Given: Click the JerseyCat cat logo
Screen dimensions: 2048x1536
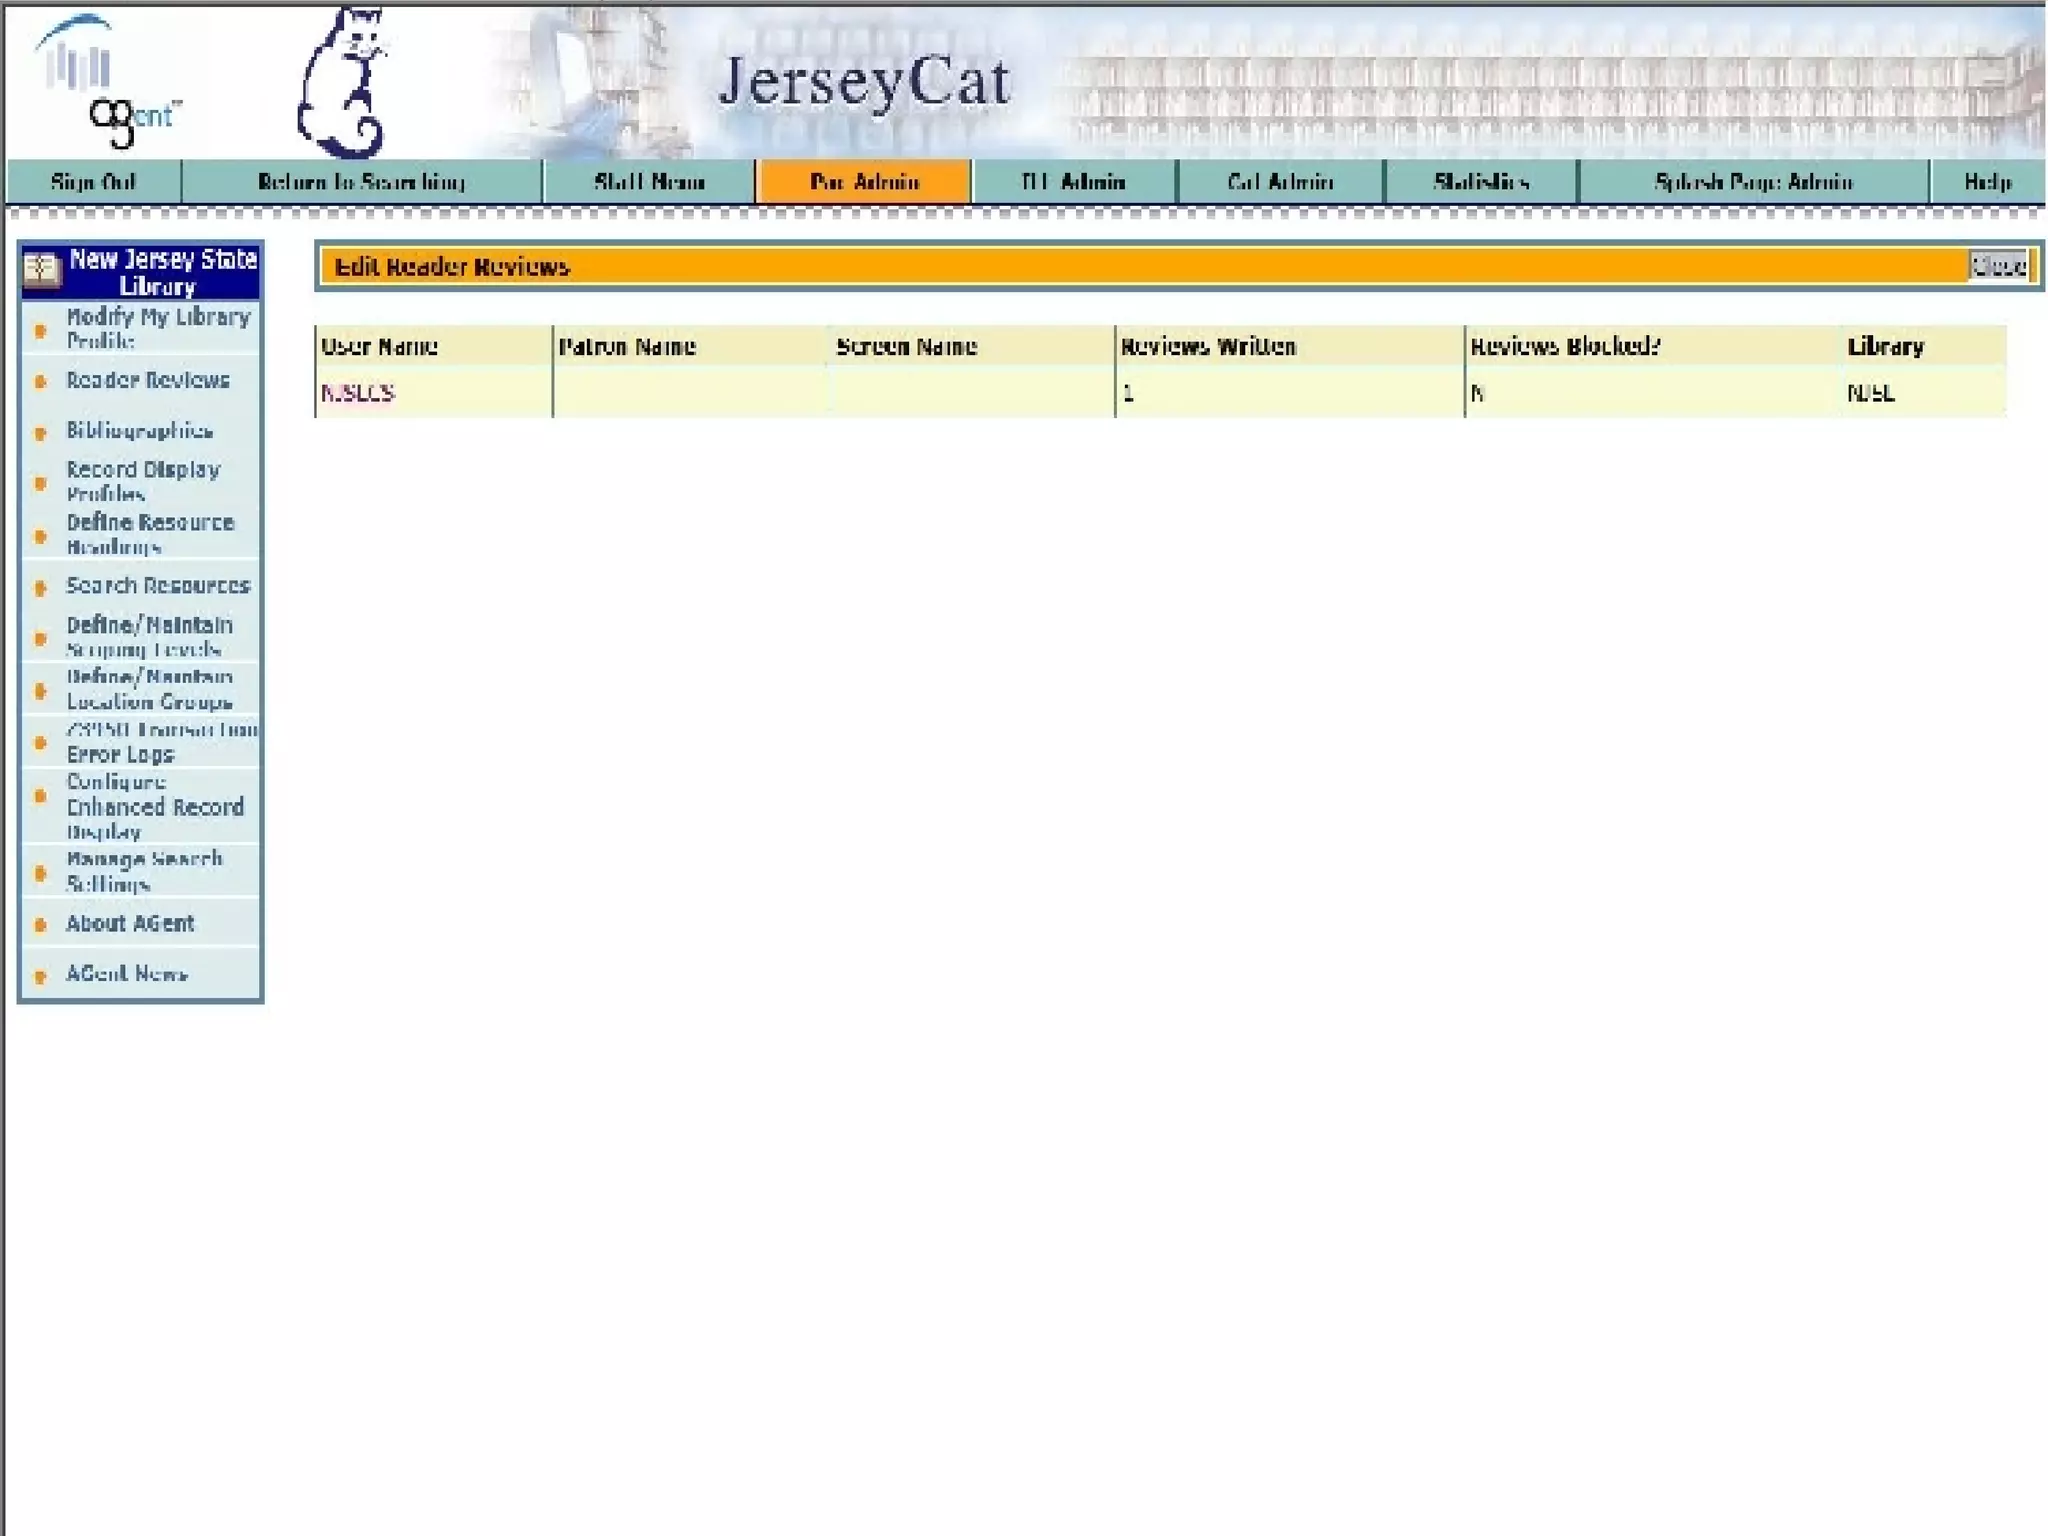Looking at the screenshot, I should (x=342, y=84).
